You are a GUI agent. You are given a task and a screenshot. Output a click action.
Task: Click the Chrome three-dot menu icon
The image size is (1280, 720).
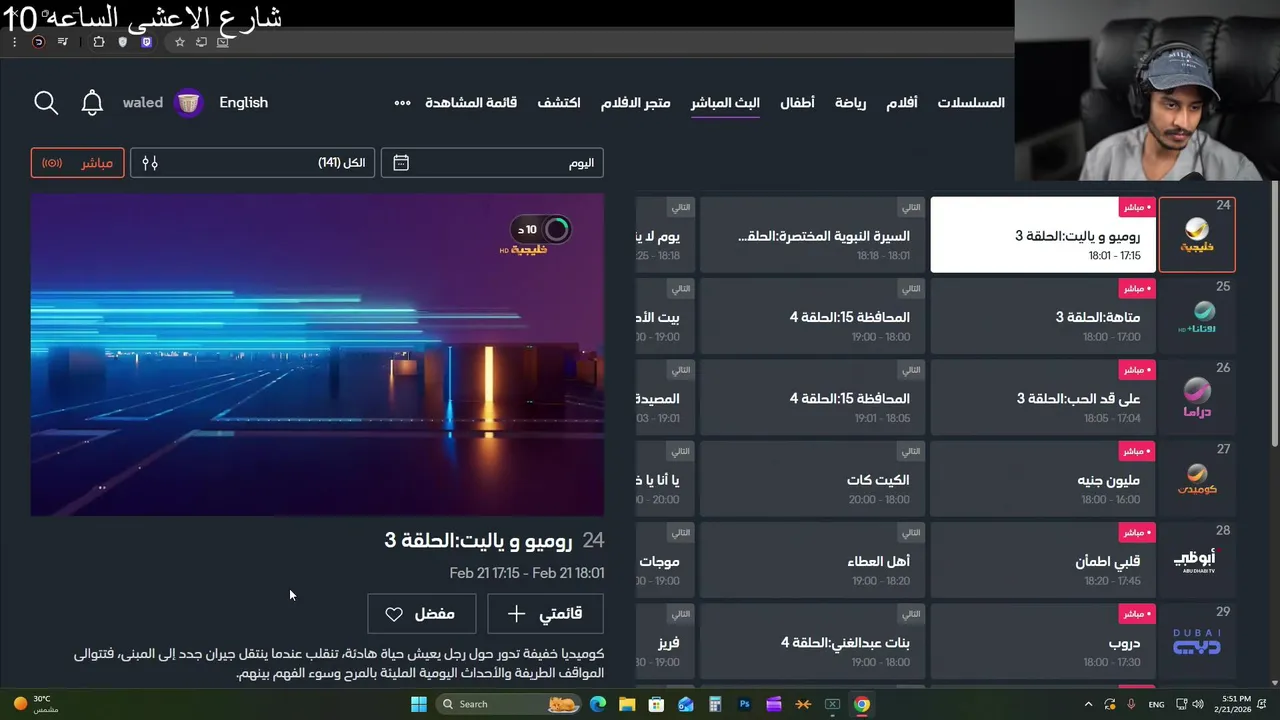[x=14, y=42]
